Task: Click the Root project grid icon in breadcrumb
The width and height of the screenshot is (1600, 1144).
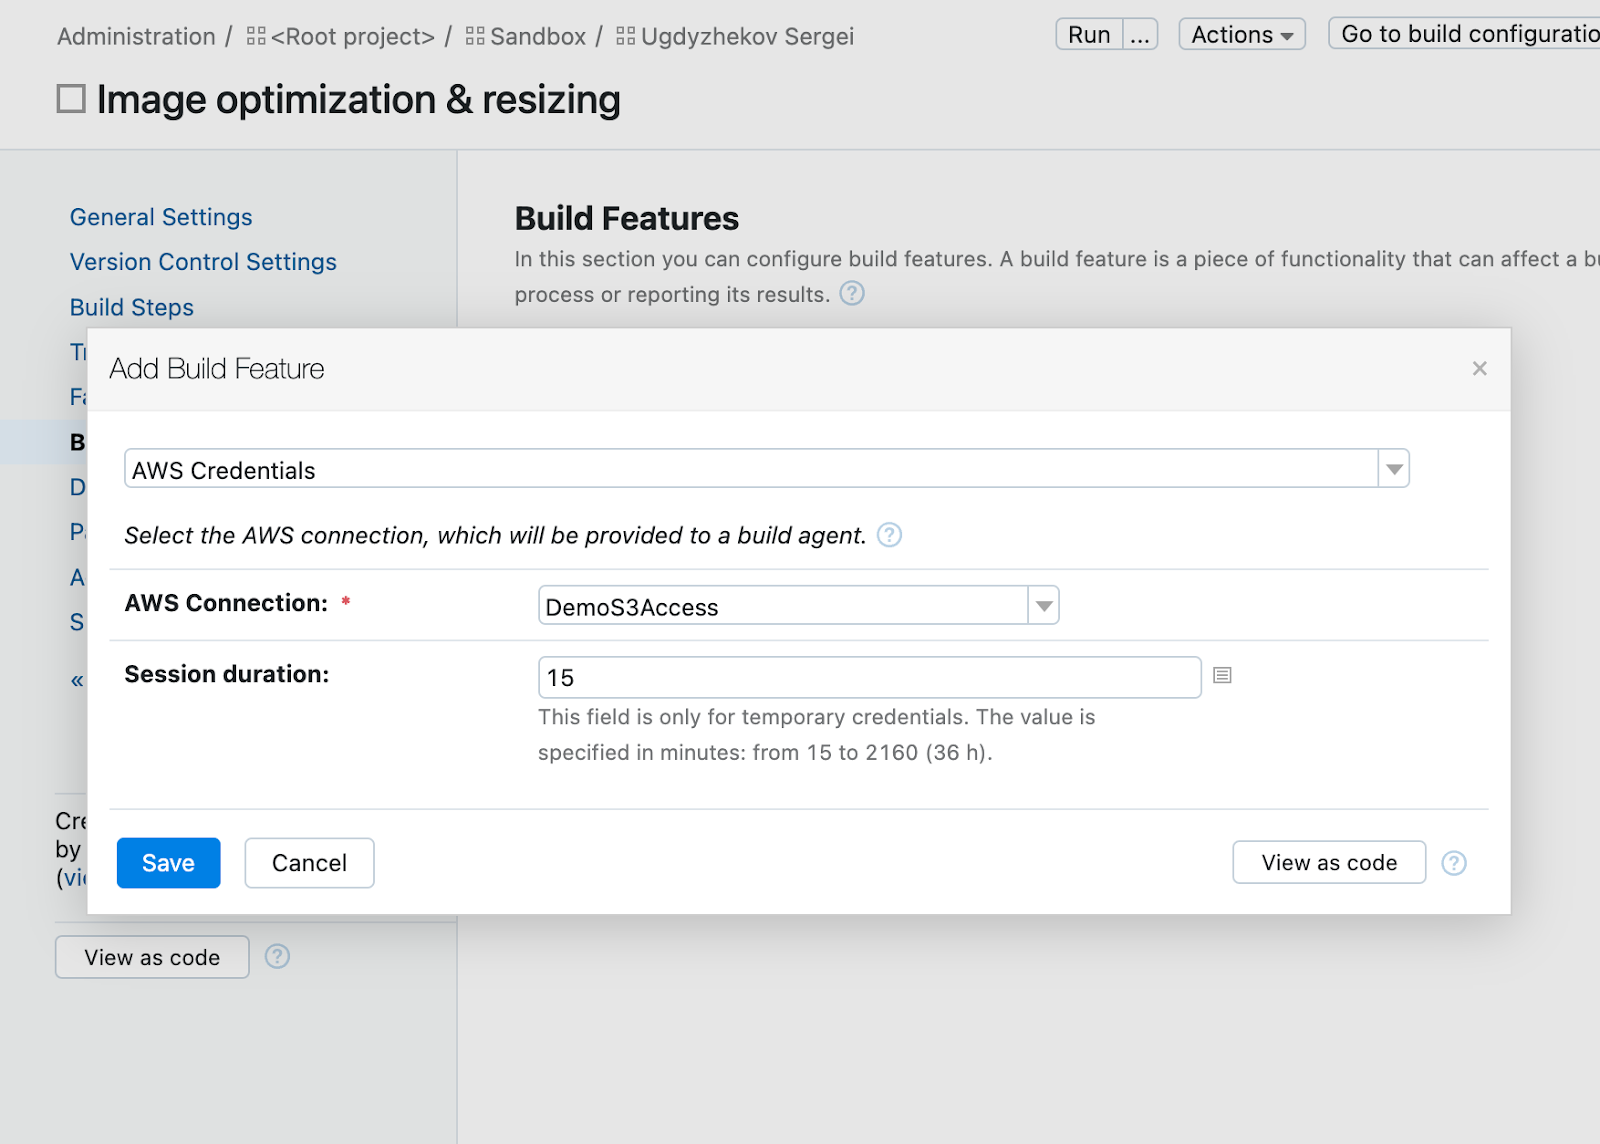Action: pyautogui.click(x=256, y=37)
